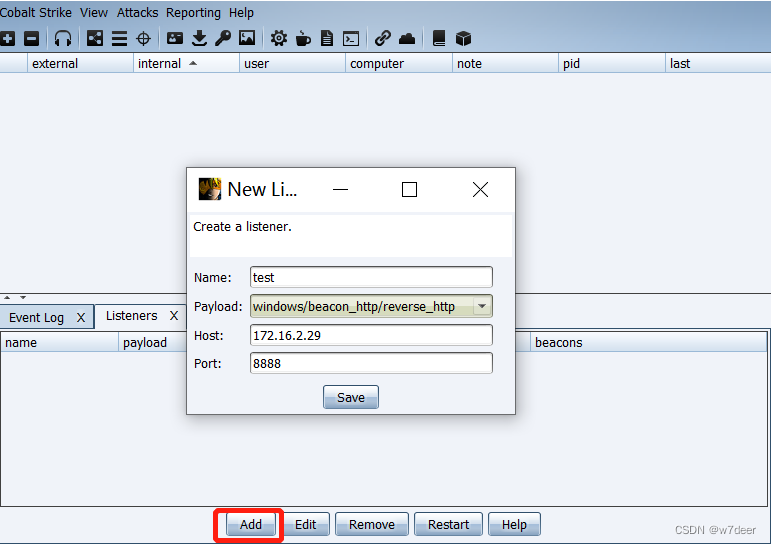The image size is (771, 544).
Task: Click Save in the New Listener dialog
Action: coord(351,397)
